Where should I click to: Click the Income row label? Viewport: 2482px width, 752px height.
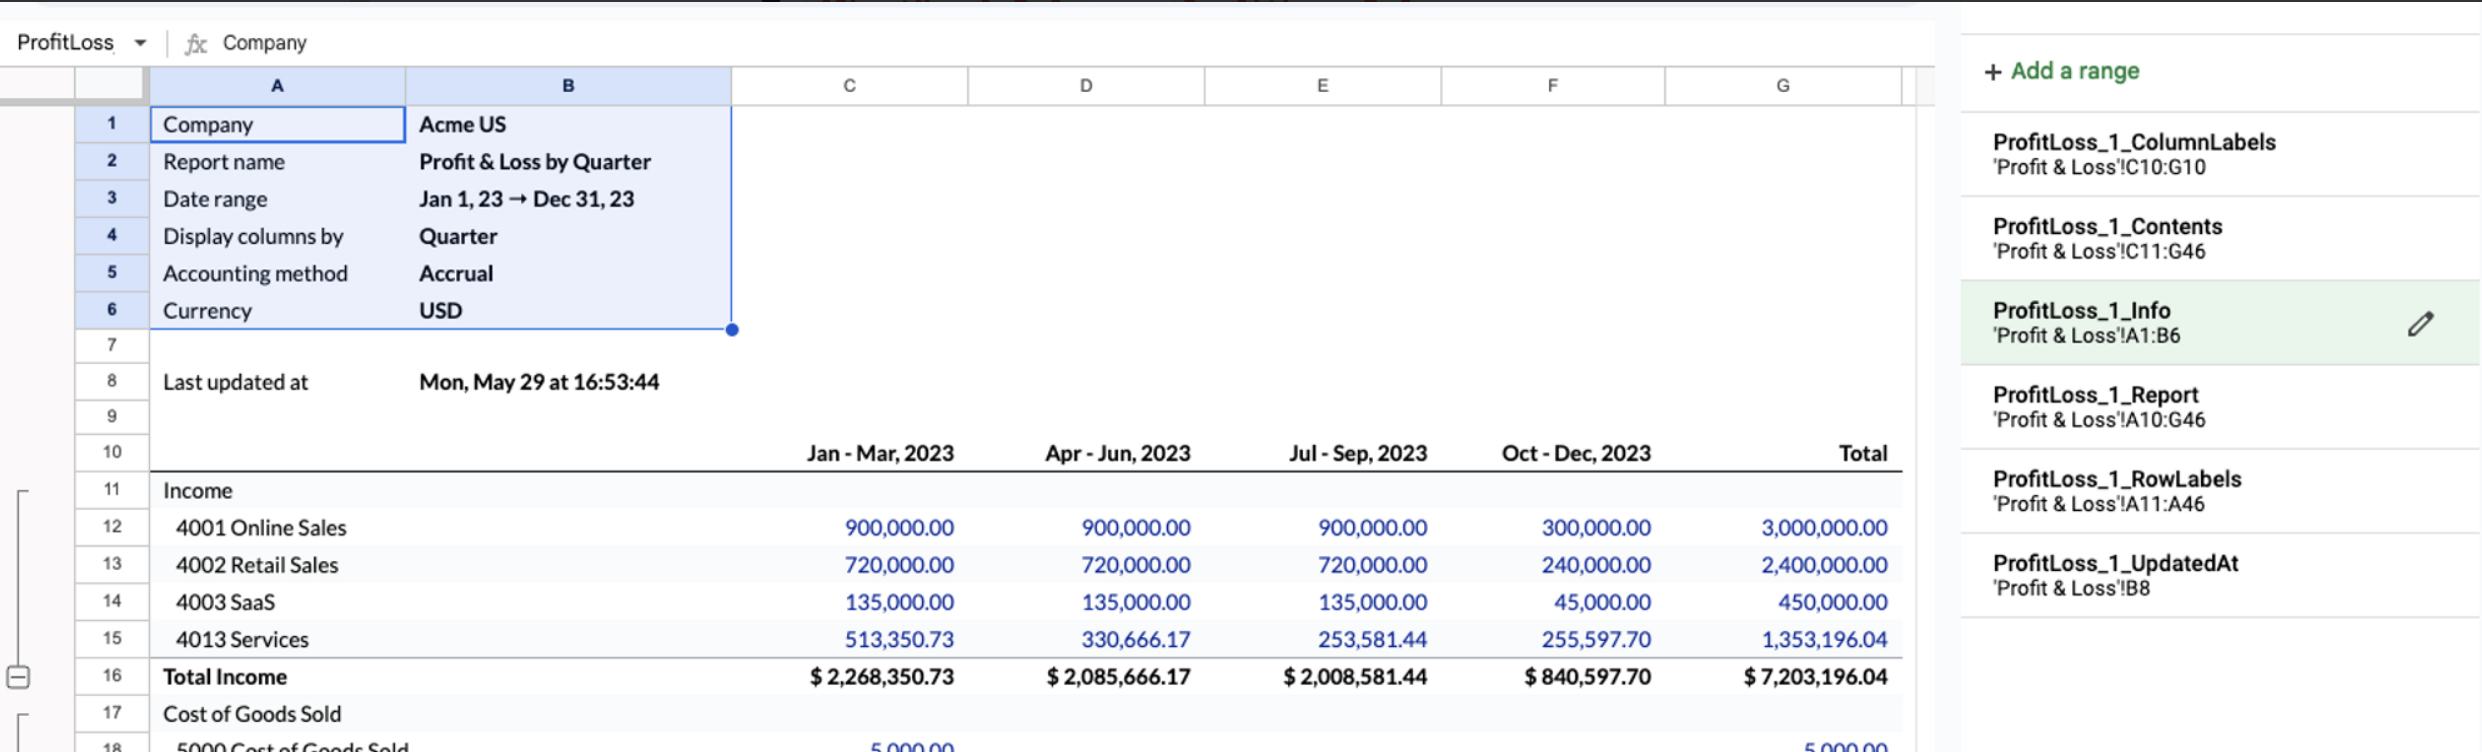click(198, 491)
